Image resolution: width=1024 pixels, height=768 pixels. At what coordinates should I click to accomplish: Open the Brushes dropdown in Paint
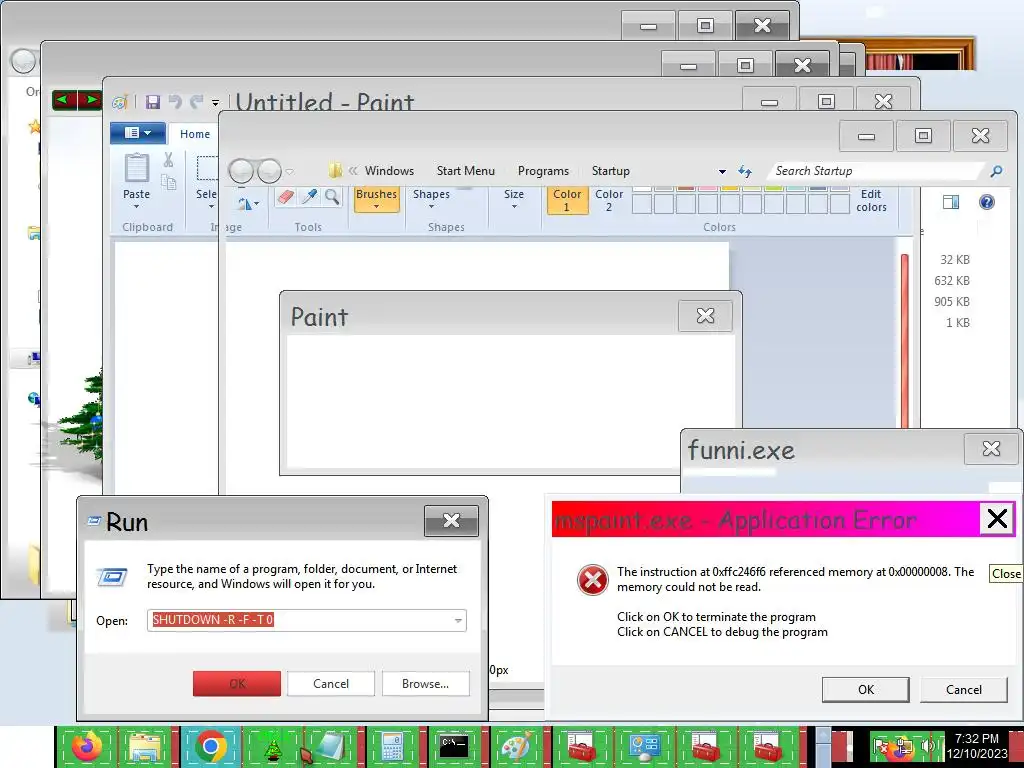[377, 200]
